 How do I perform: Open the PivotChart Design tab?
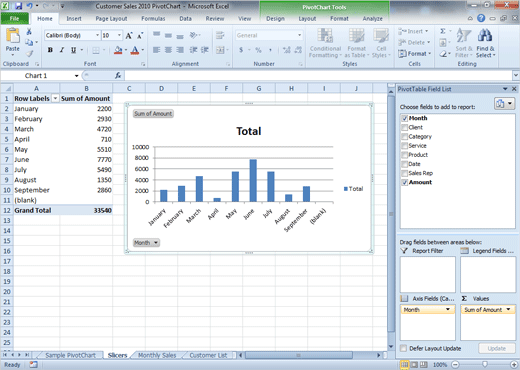275,19
